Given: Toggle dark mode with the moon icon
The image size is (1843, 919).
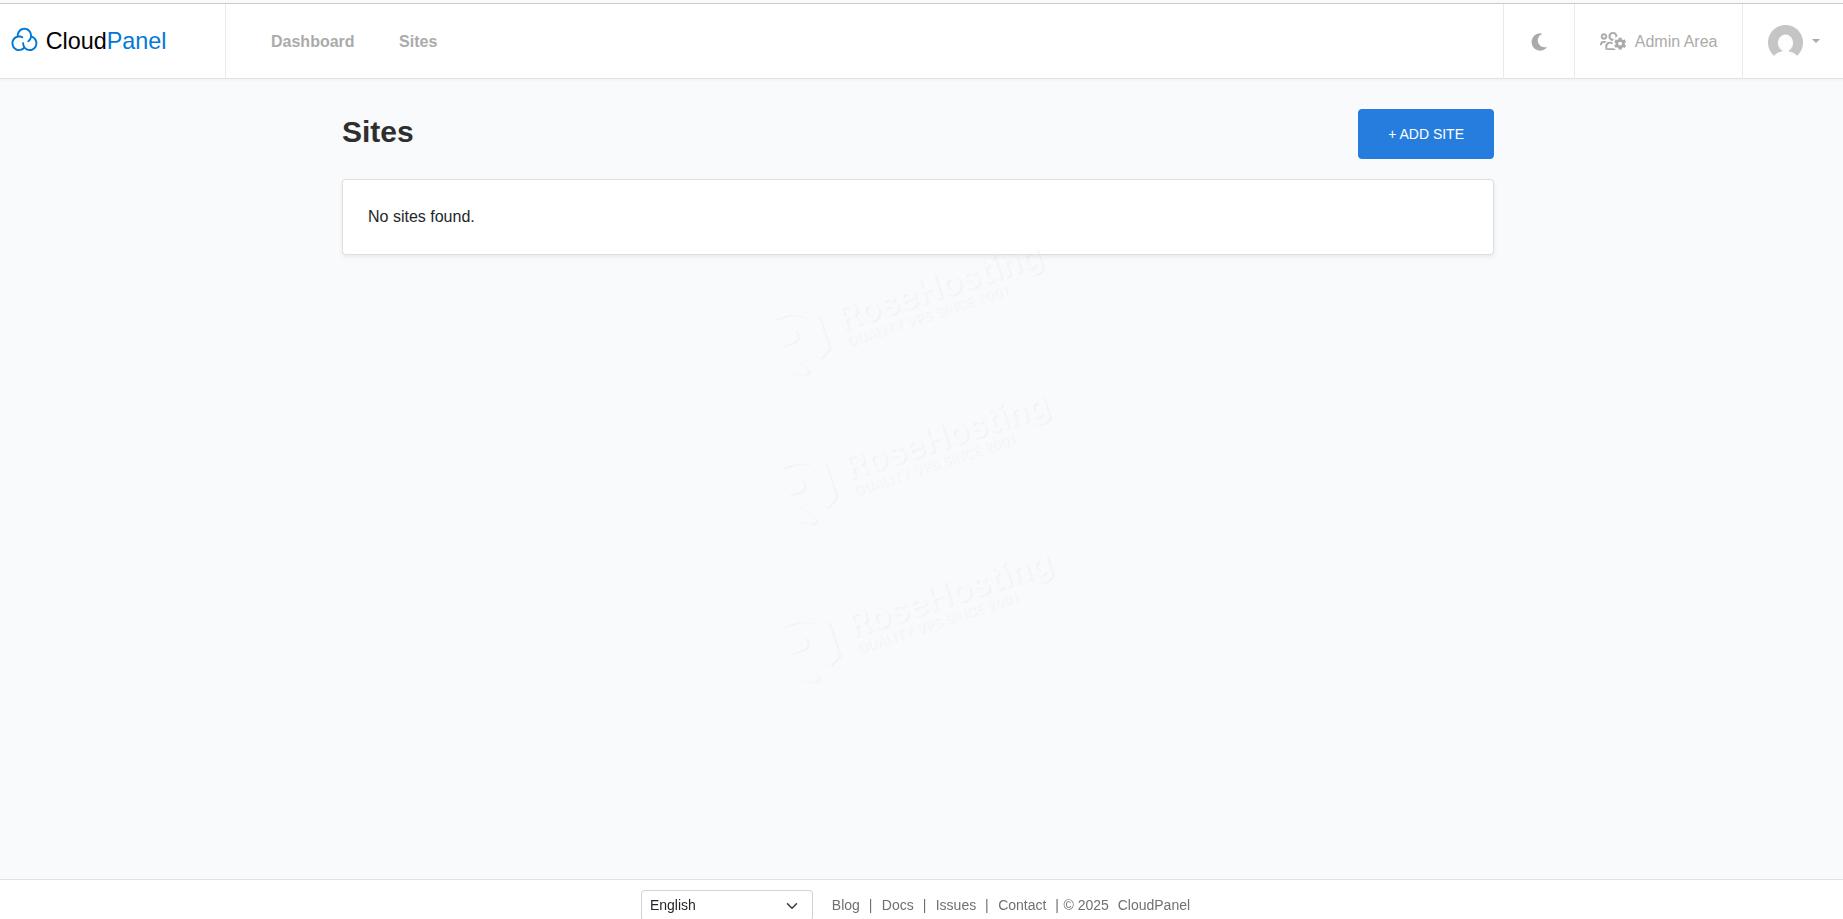Looking at the screenshot, I should pos(1539,41).
